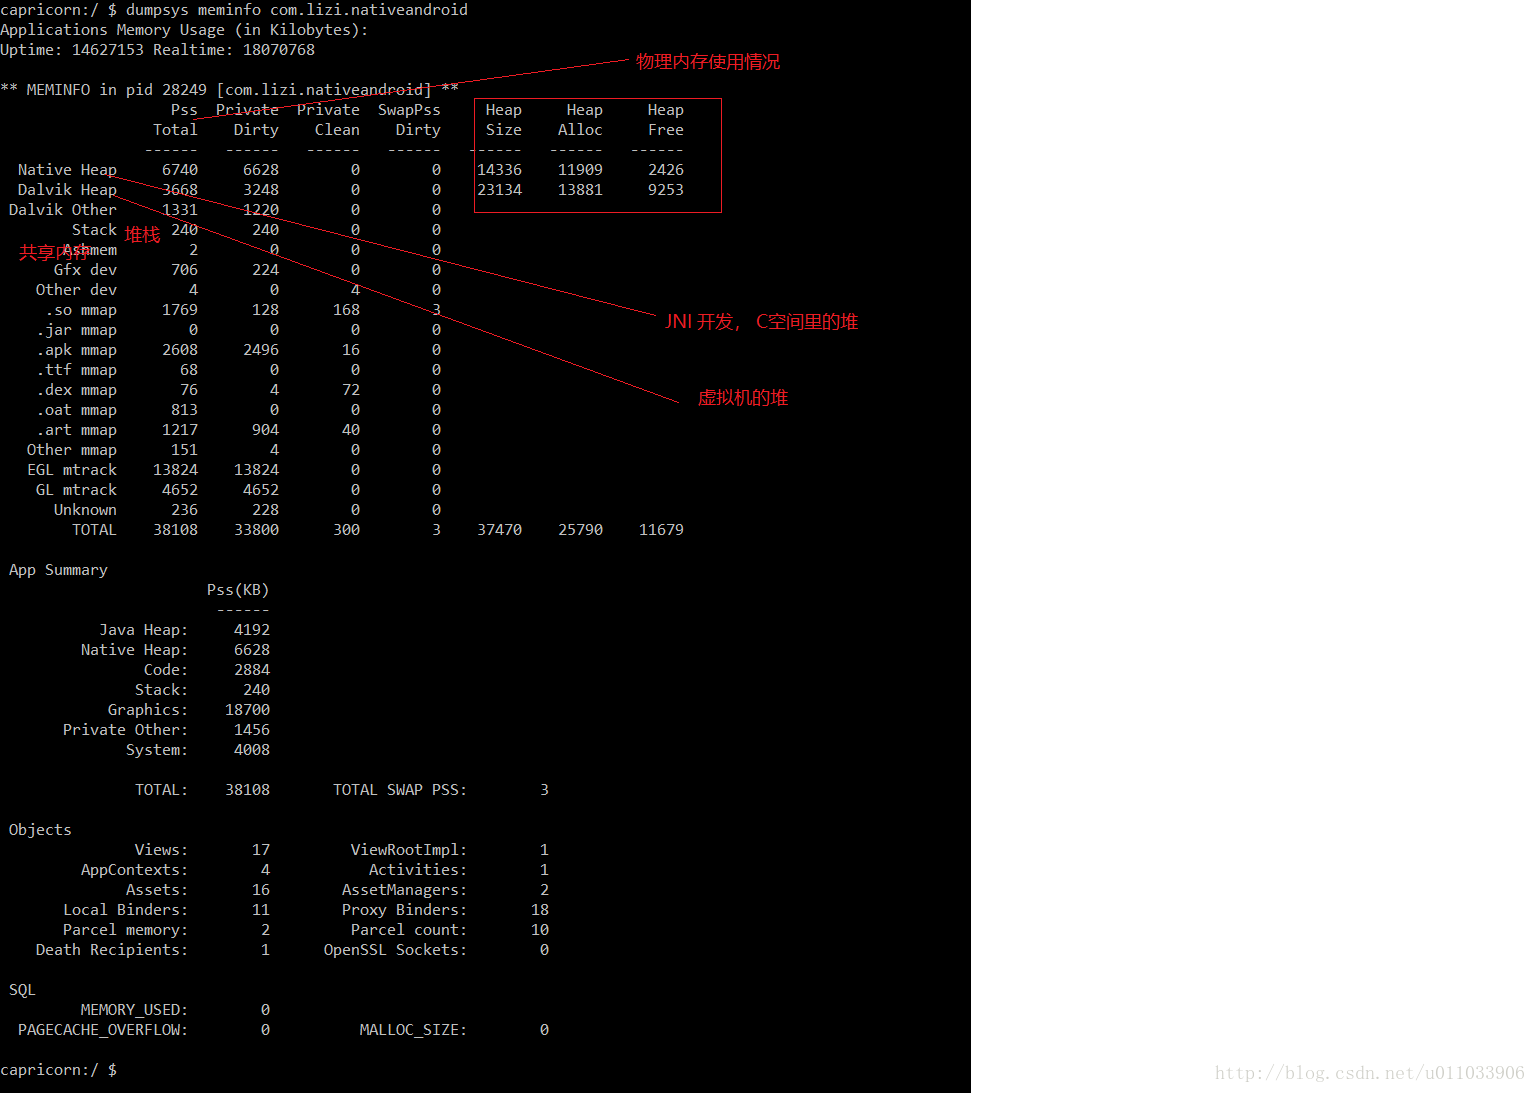Click Dalvik Heap Private Dirty value 3248
Viewport: 1536px width, 1093px height.
coord(261,190)
